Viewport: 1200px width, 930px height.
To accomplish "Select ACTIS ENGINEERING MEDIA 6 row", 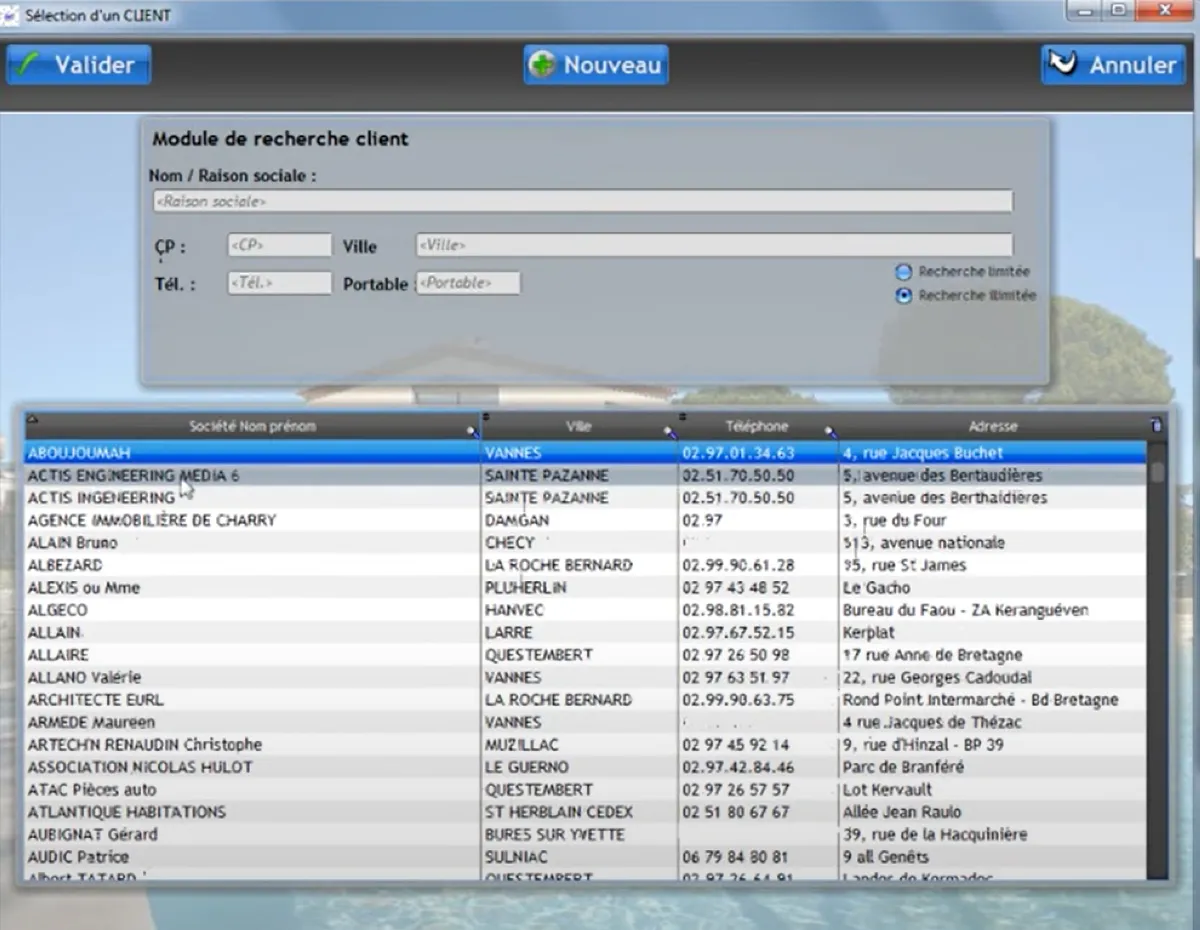I will coord(585,476).
